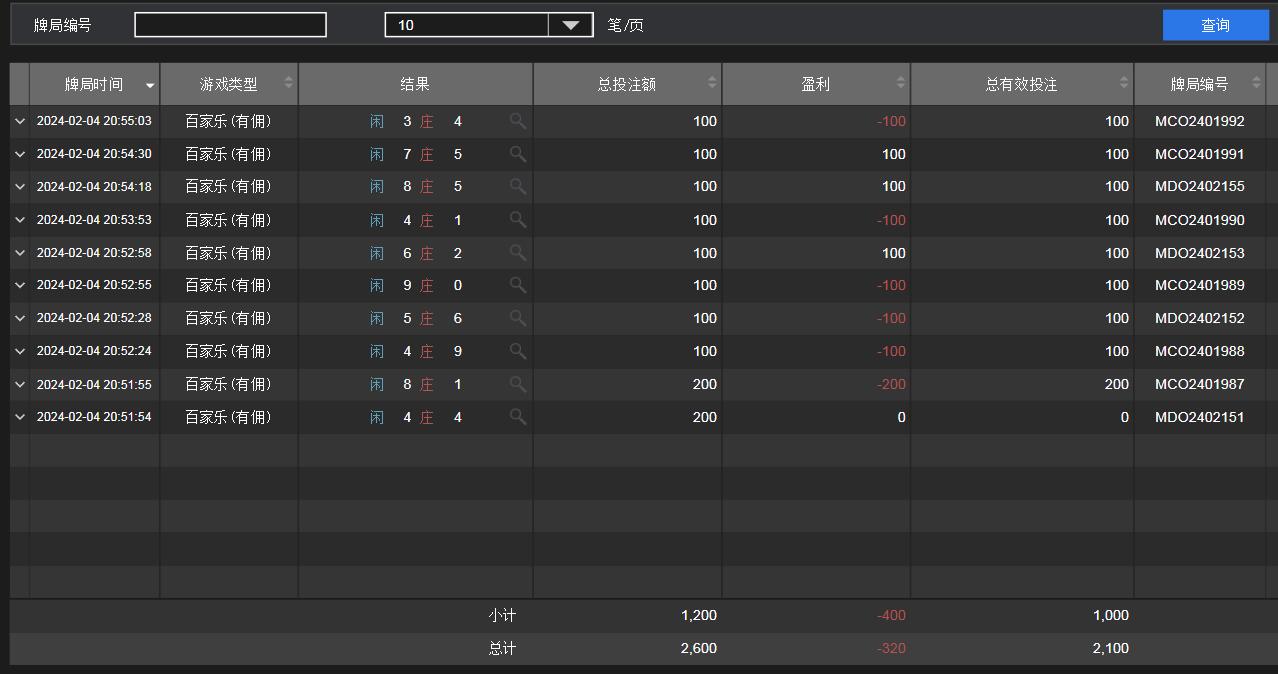Screen dimensions: 1278x674
Task: Sort by 牌局时间 column header
Action: tap(95, 85)
